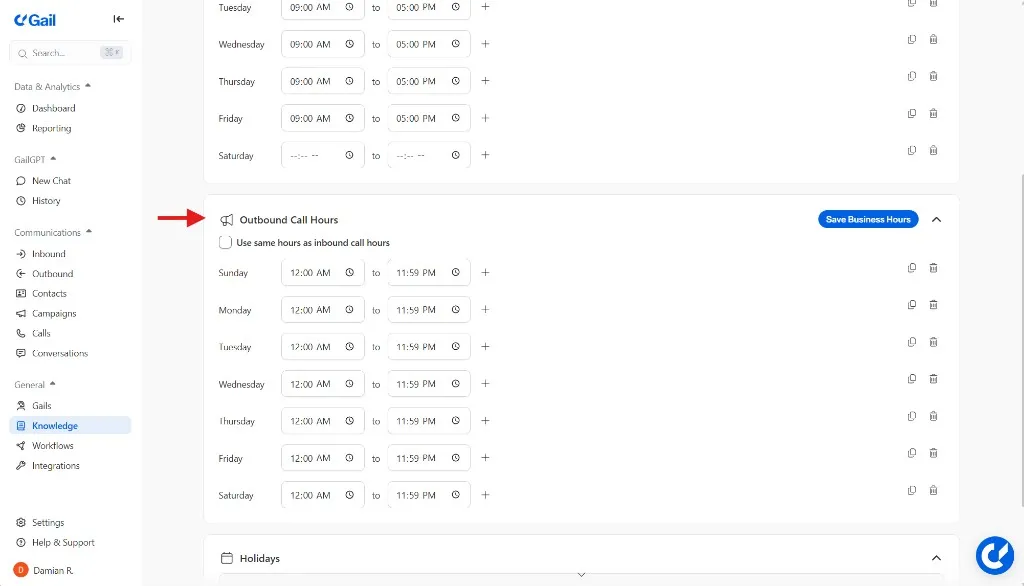Copy Sunday outbound call hours

point(912,268)
